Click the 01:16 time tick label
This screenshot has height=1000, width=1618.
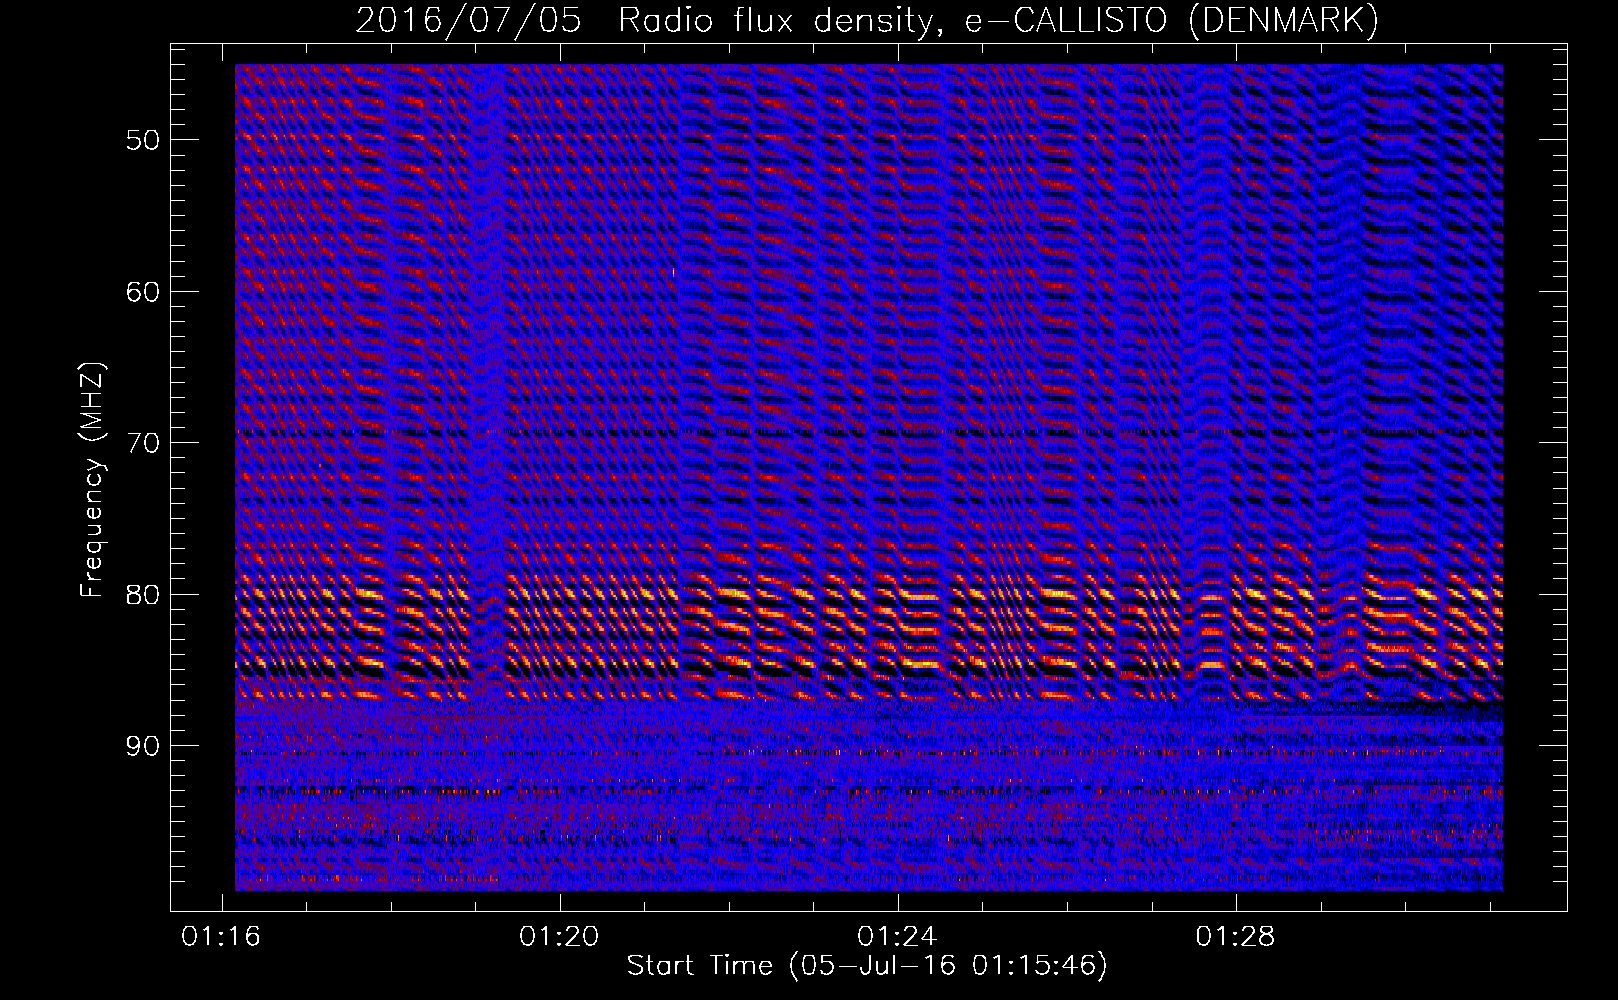tap(221, 936)
